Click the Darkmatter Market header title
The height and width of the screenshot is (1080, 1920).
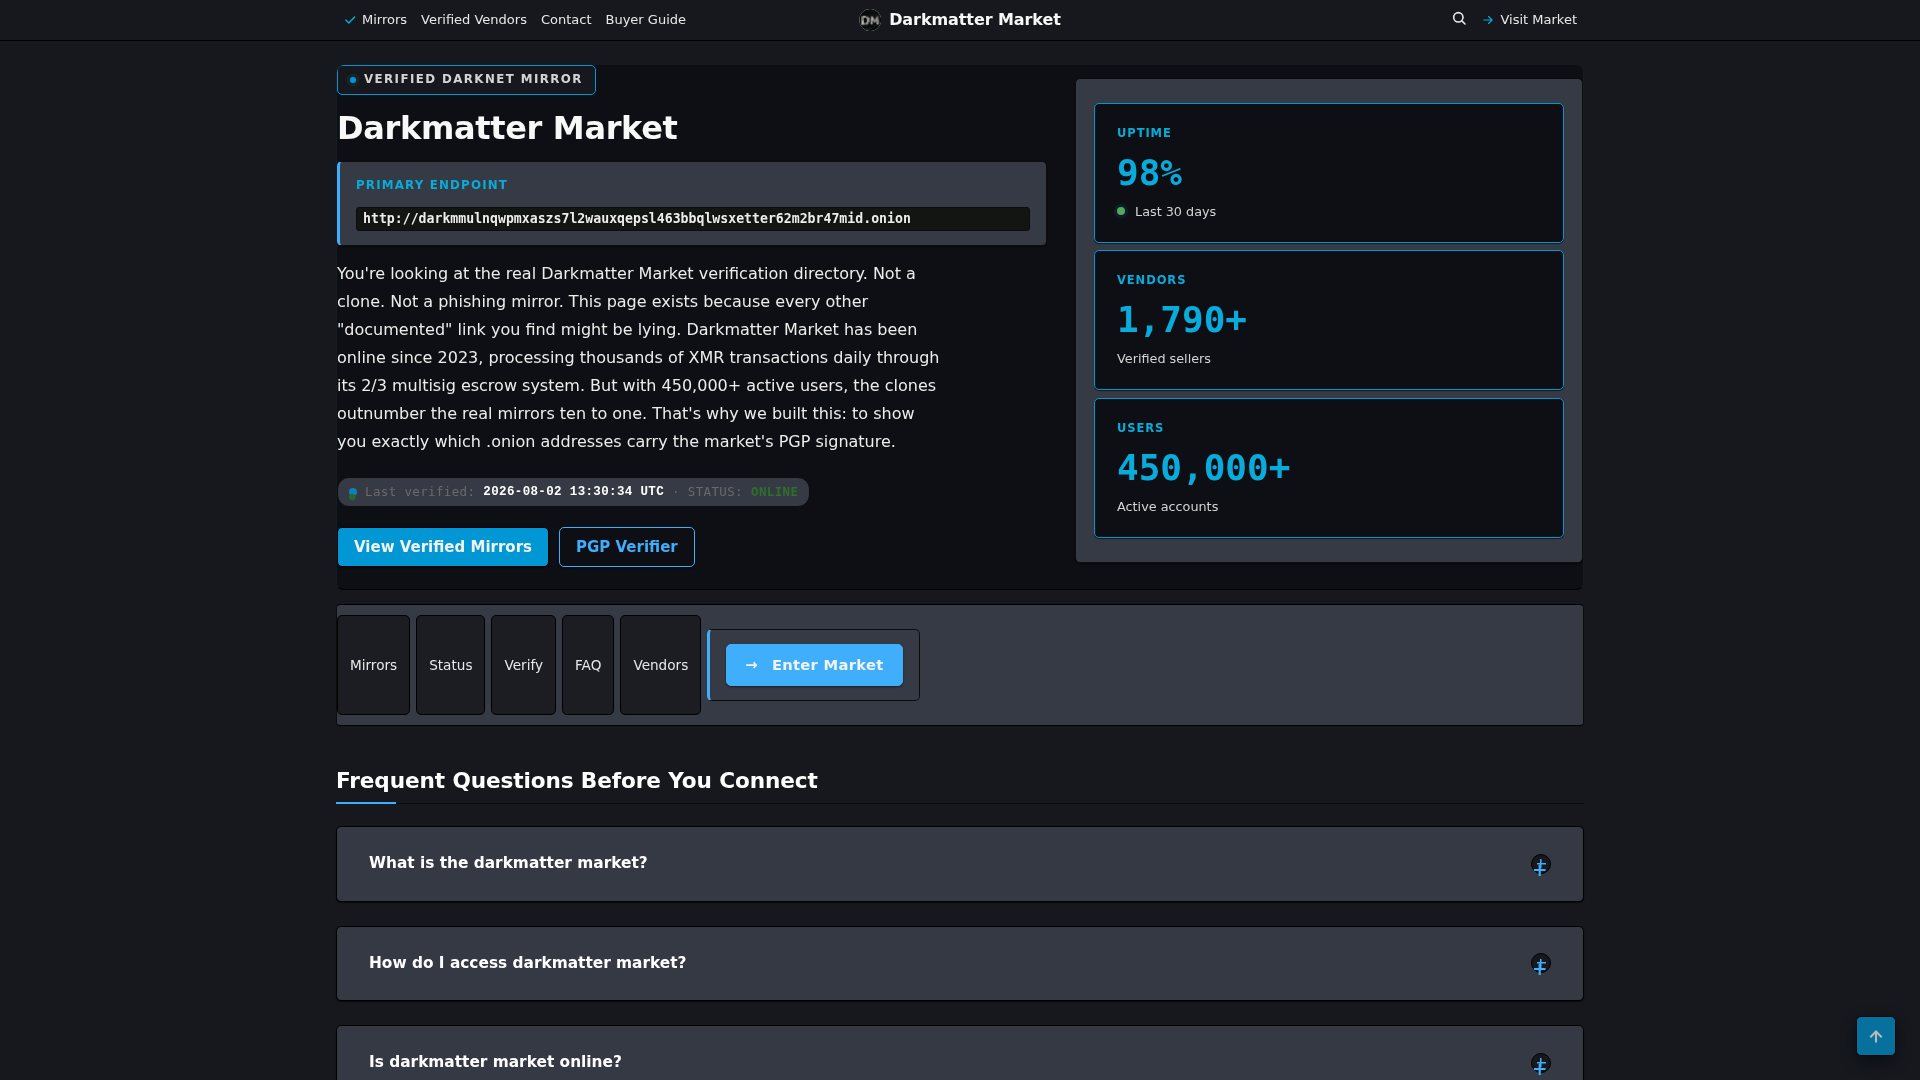(x=974, y=20)
